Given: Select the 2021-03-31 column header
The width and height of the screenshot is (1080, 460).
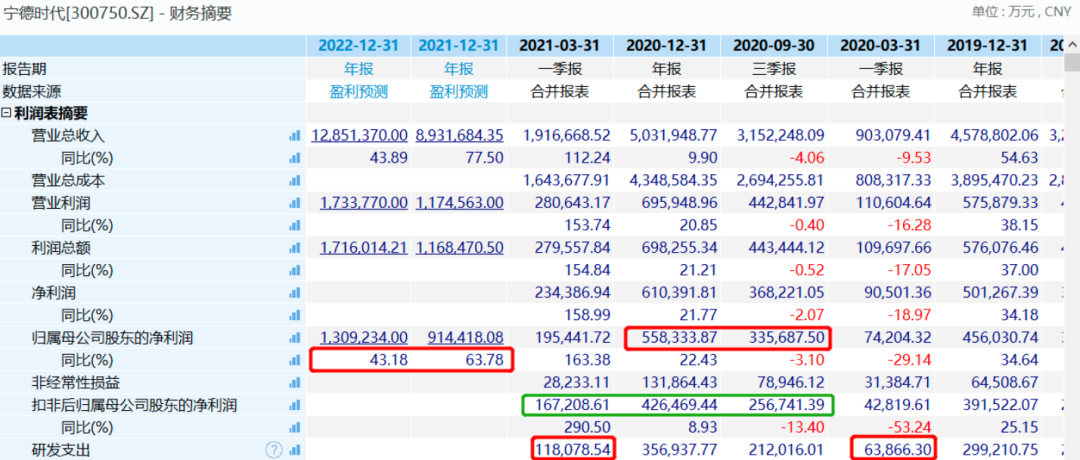Looking at the screenshot, I should pyautogui.click(x=559, y=46).
